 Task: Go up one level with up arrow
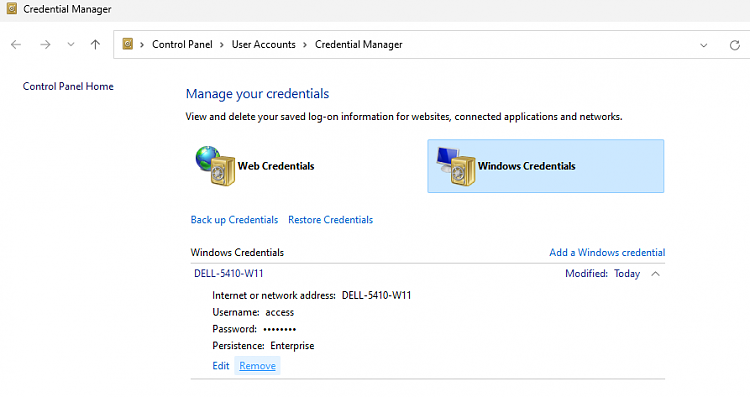coord(95,44)
